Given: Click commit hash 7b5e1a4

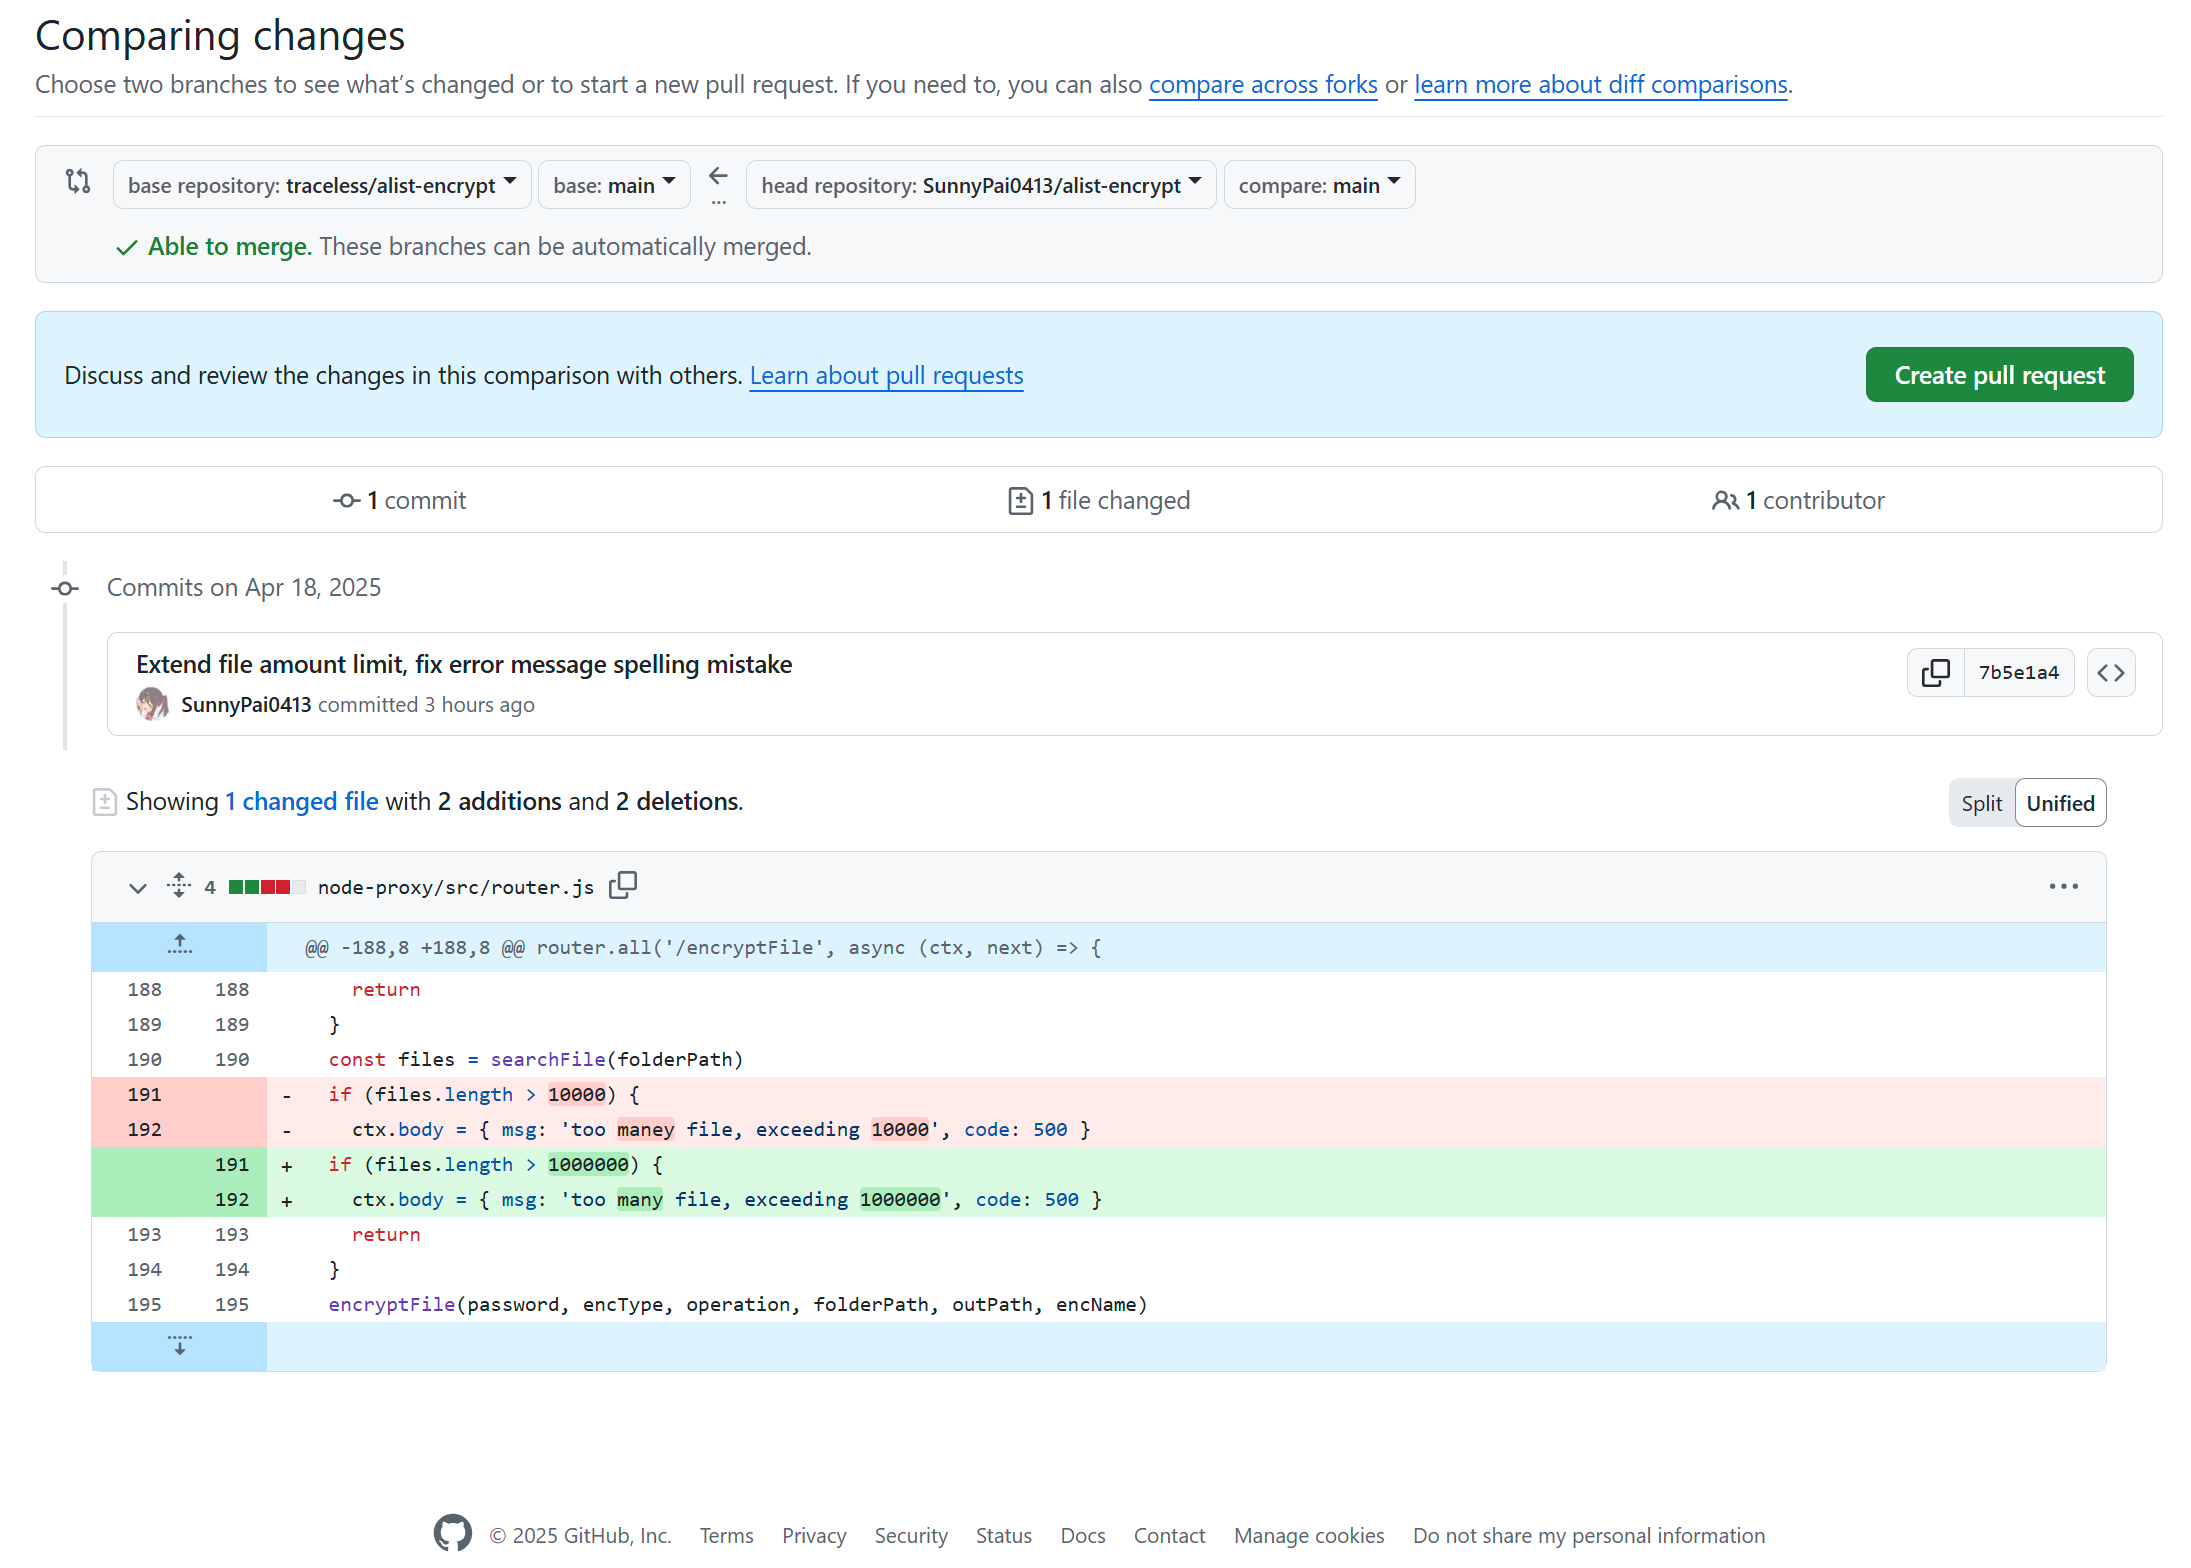Looking at the screenshot, I should point(2018,672).
